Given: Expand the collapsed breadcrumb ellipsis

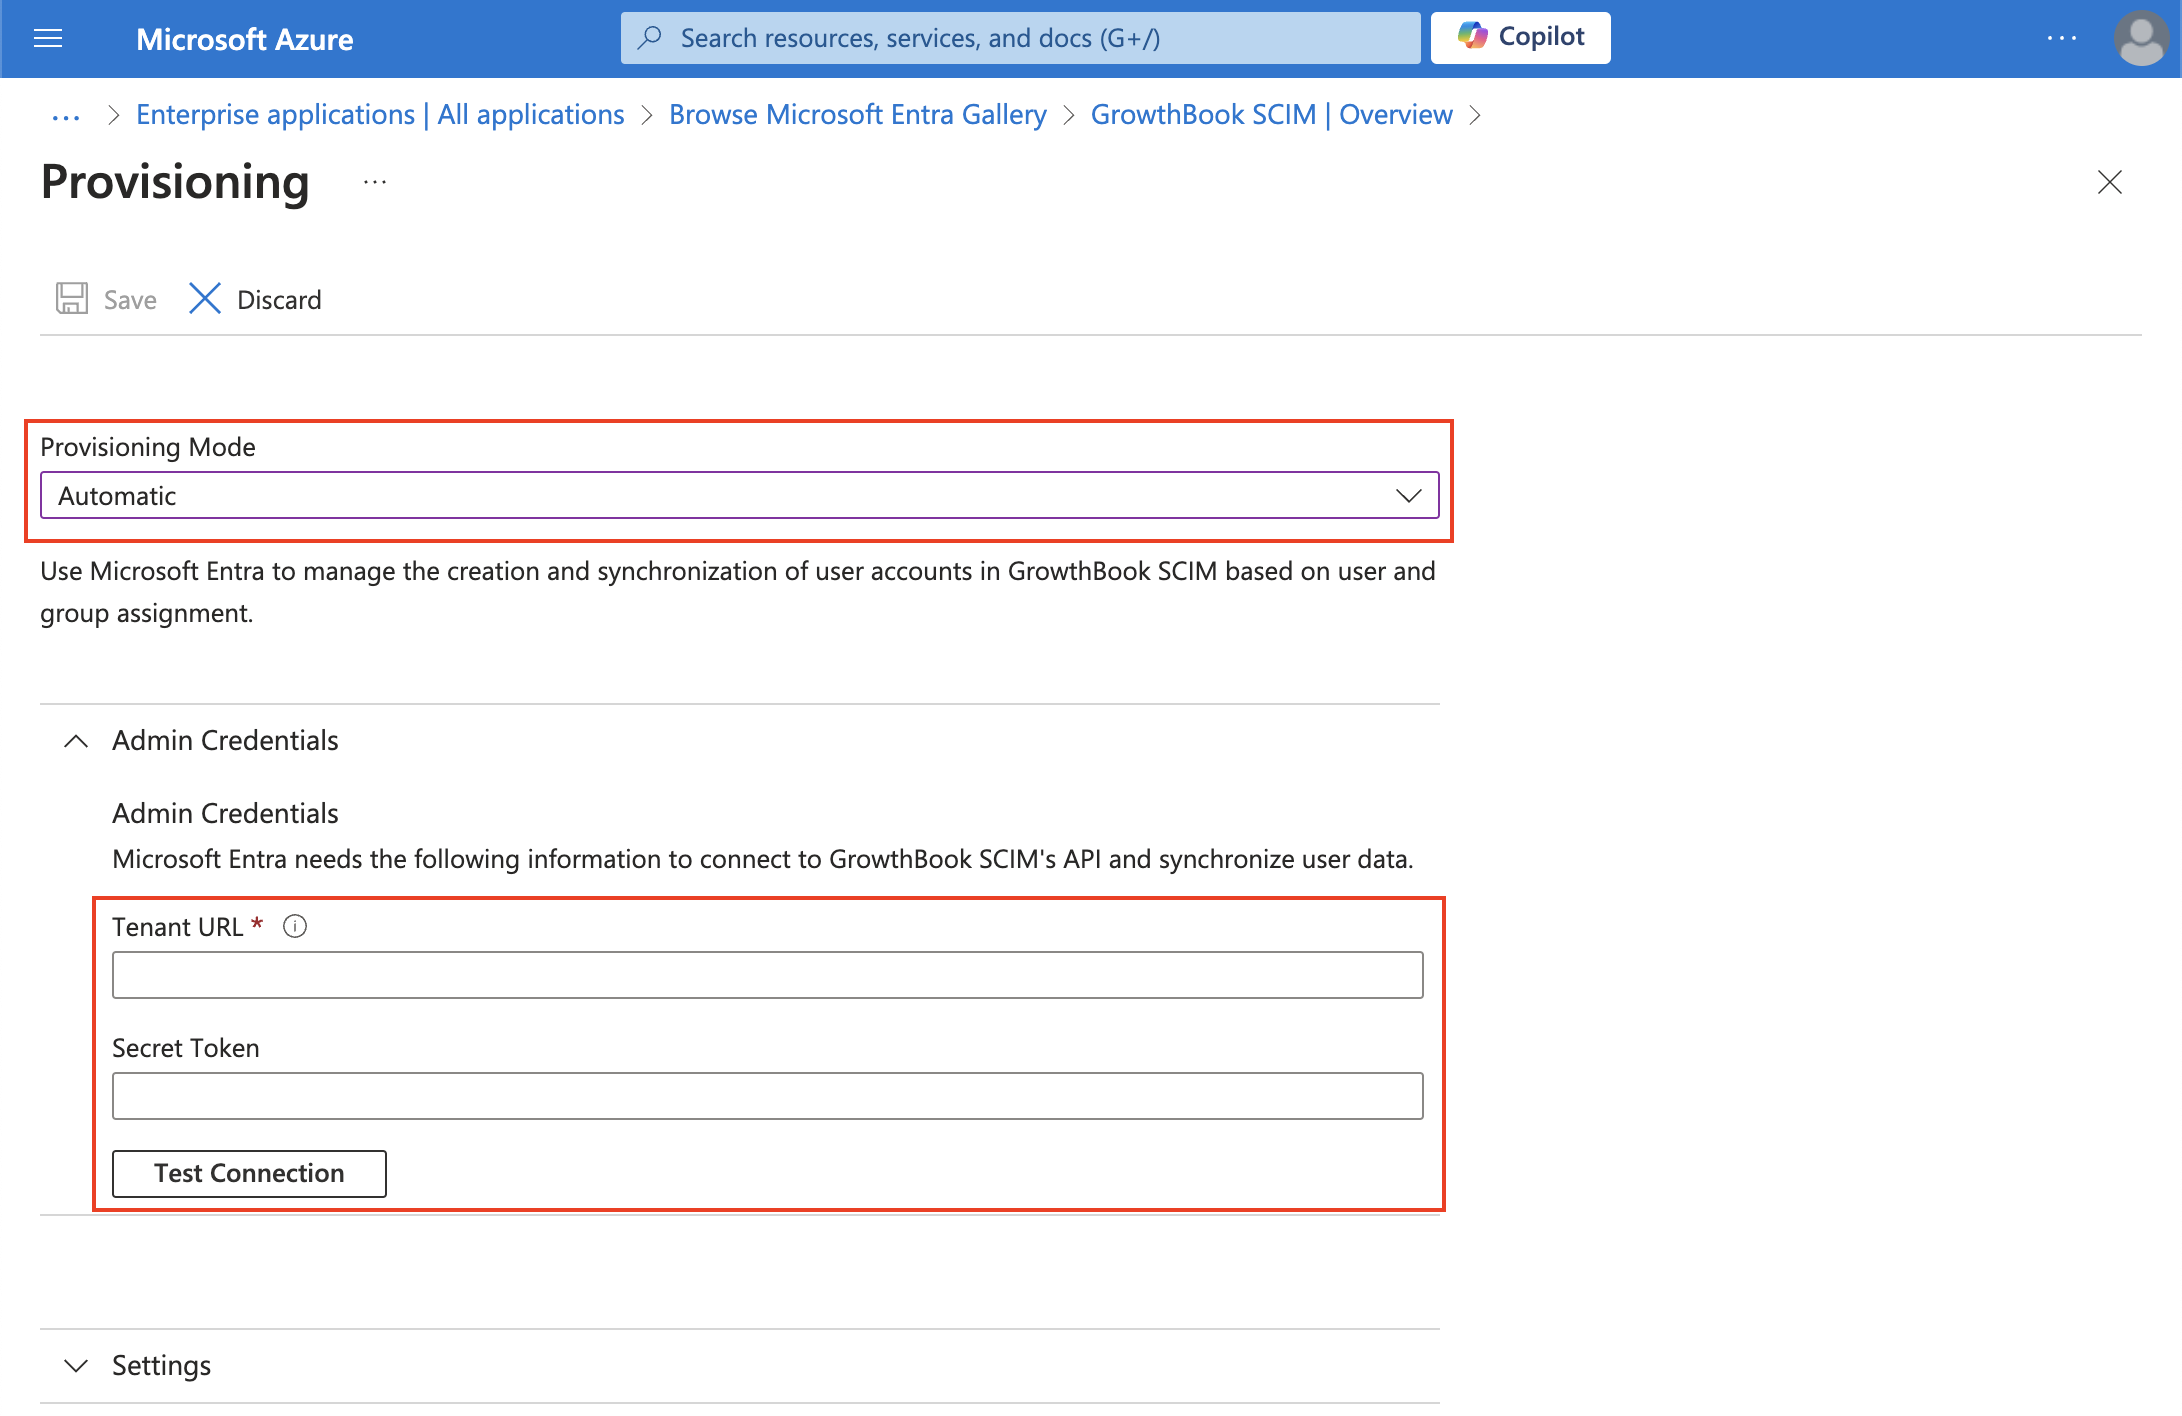Looking at the screenshot, I should (66, 116).
